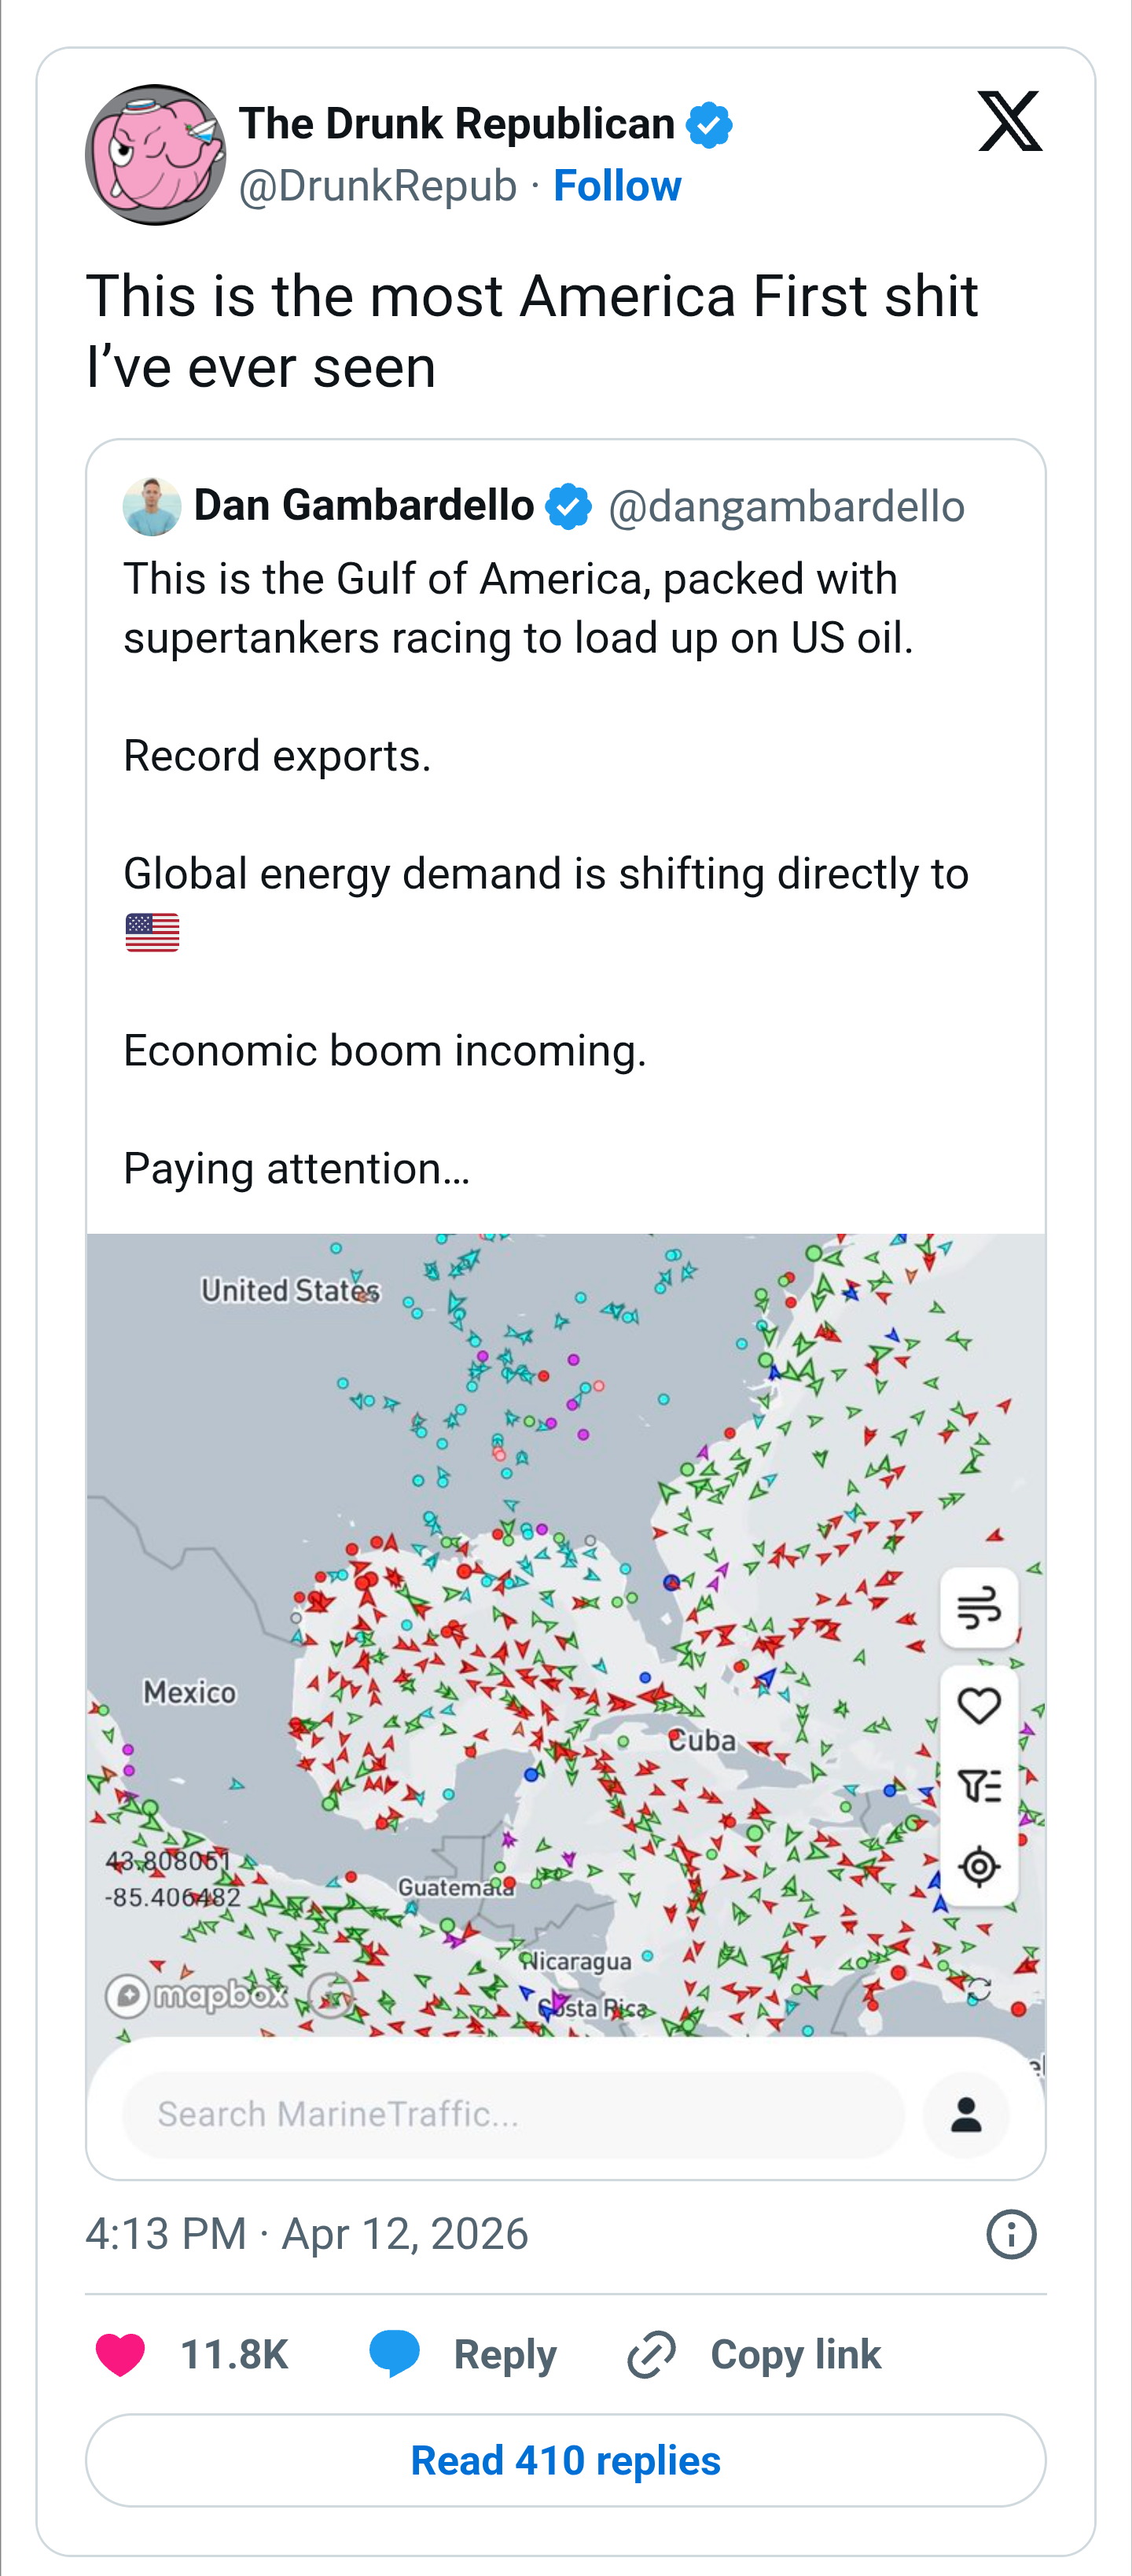The height and width of the screenshot is (2576, 1132).
Task: Click the Costa Rica label on the map
Action: point(593,2007)
